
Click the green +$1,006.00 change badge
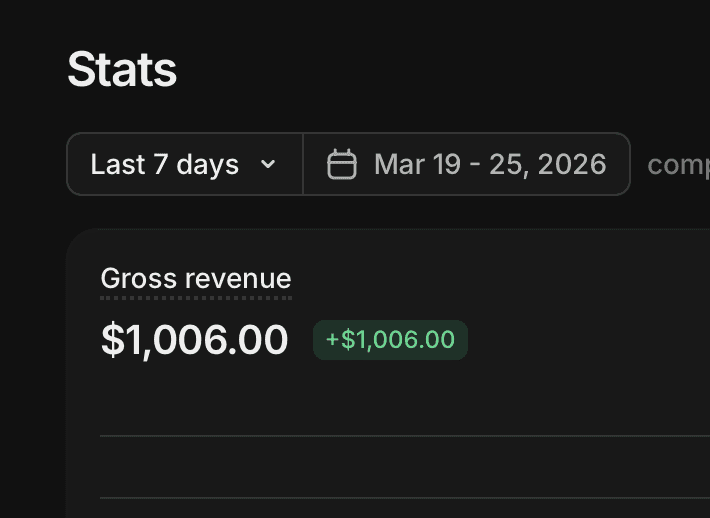(x=390, y=340)
